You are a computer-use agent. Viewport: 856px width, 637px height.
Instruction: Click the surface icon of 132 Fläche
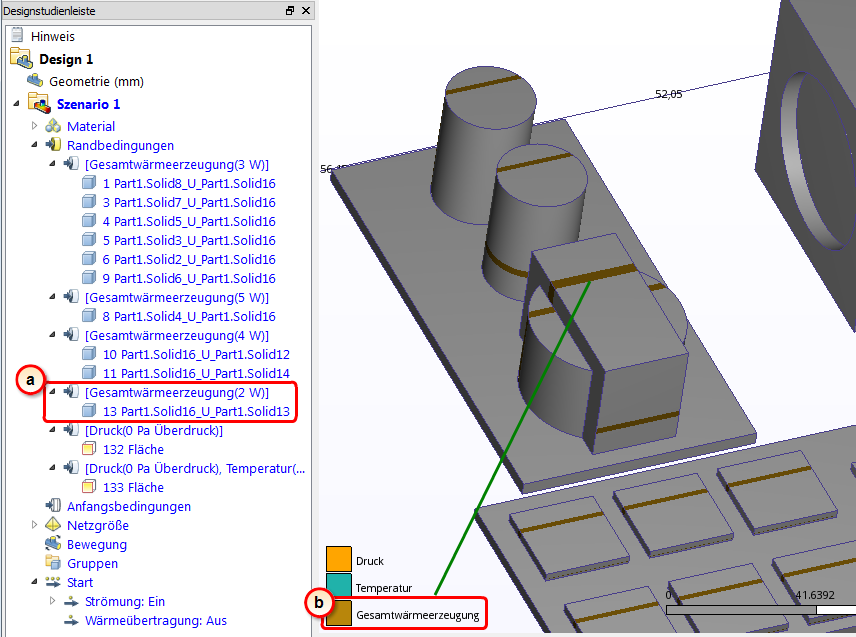click(89, 449)
